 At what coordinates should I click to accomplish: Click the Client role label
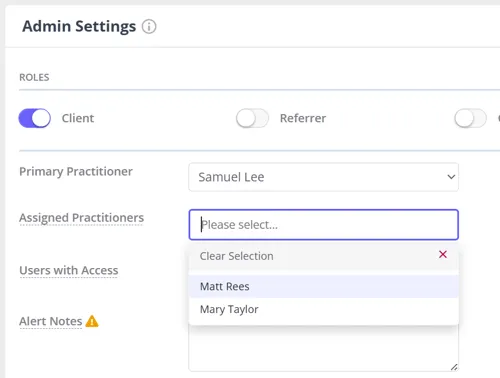pyautogui.click(x=78, y=118)
